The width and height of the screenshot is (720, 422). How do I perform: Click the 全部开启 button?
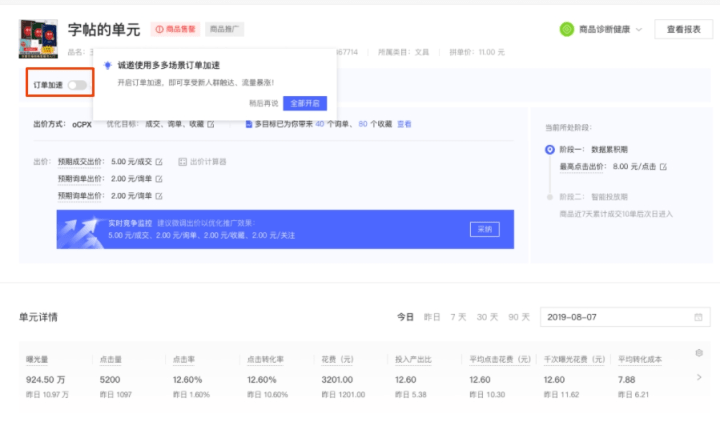coord(305,103)
